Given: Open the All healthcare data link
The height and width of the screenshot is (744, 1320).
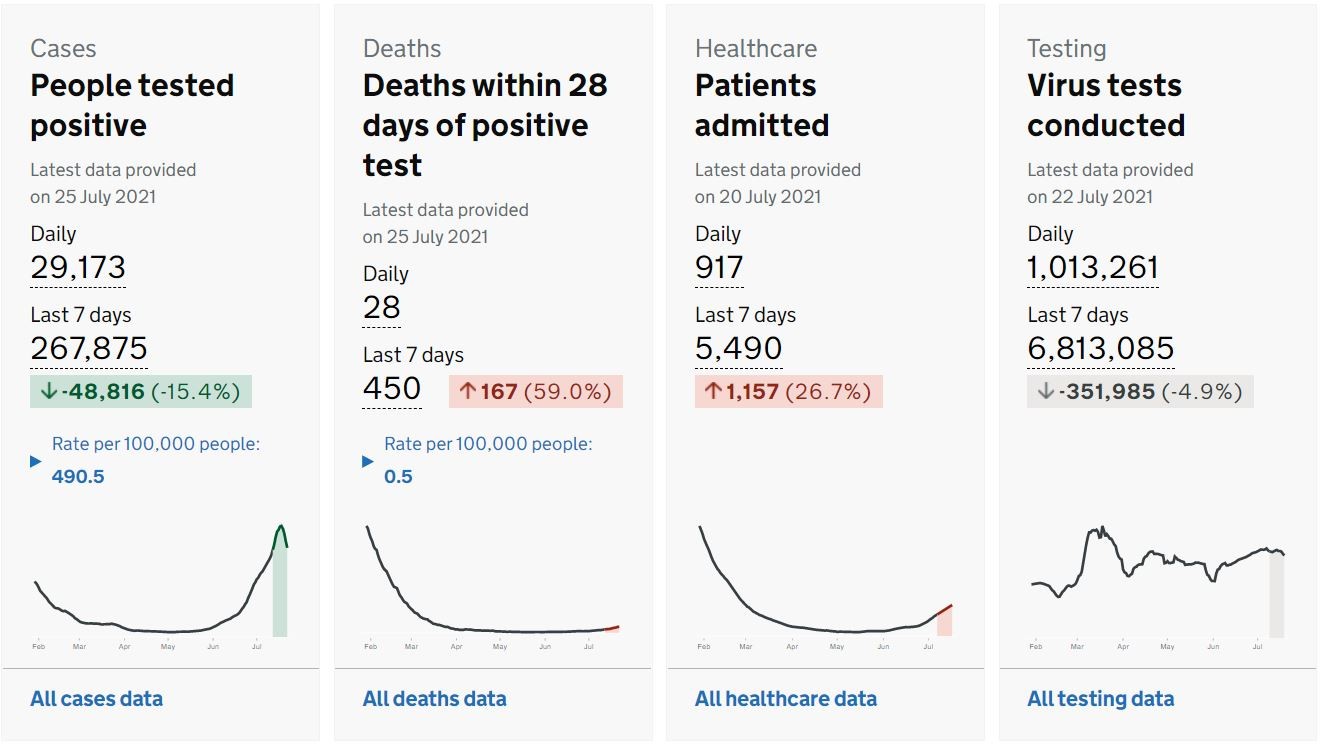Looking at the screenshot, I should (785, 699).
